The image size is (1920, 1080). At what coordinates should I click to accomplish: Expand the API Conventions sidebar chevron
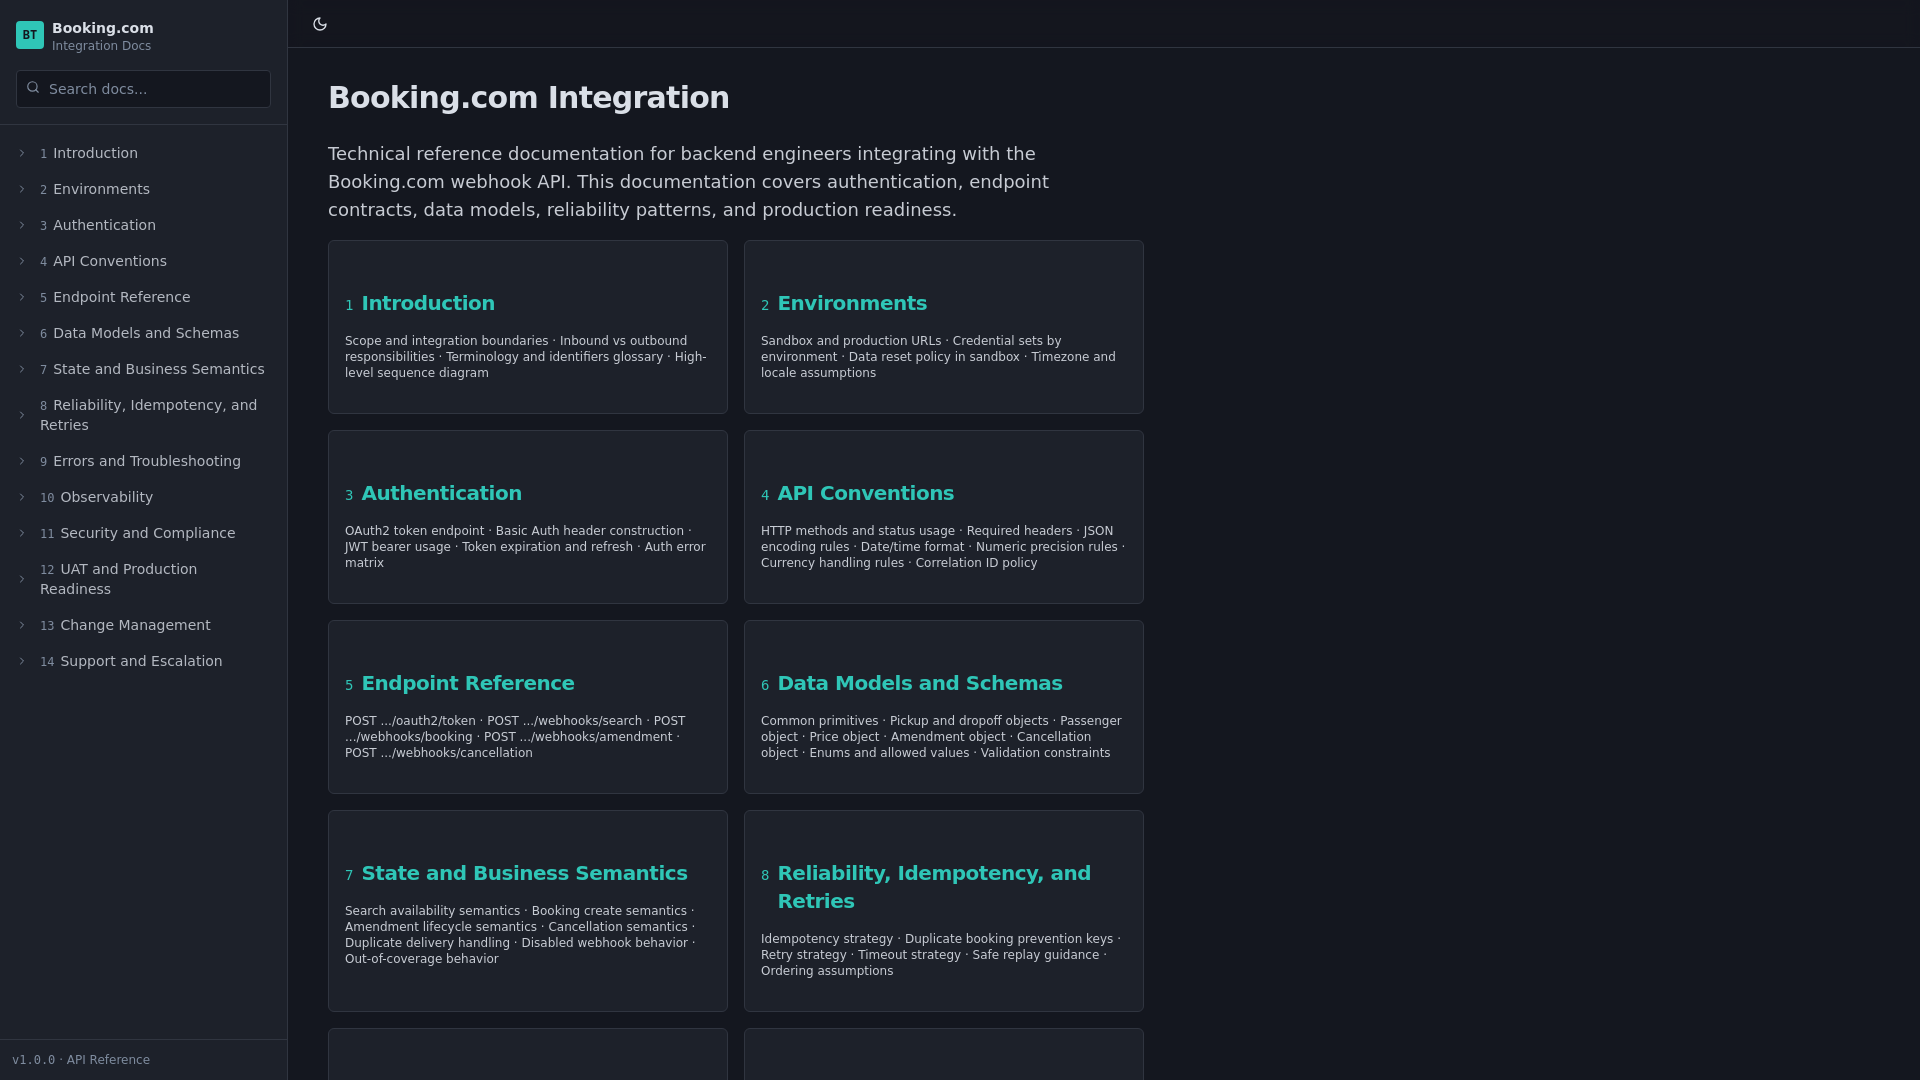(x=22, y=261)
